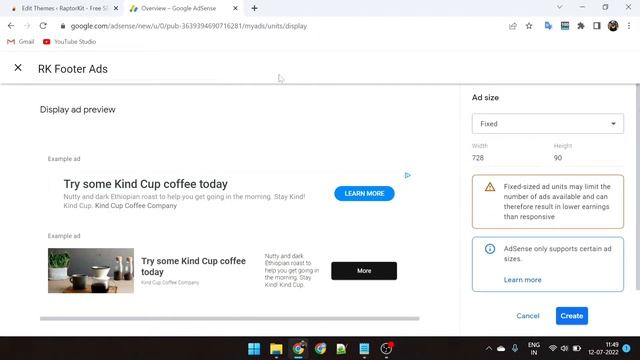The image size is (640, 360).
Task: Bookmark this page with star icon
Action: pyautogui.click(x=529, y=26)
